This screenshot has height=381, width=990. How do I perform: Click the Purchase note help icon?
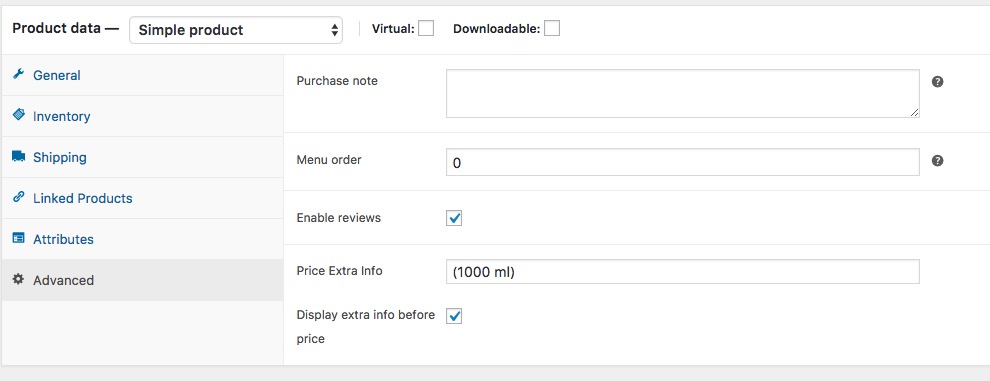click(x=938, y=82)
